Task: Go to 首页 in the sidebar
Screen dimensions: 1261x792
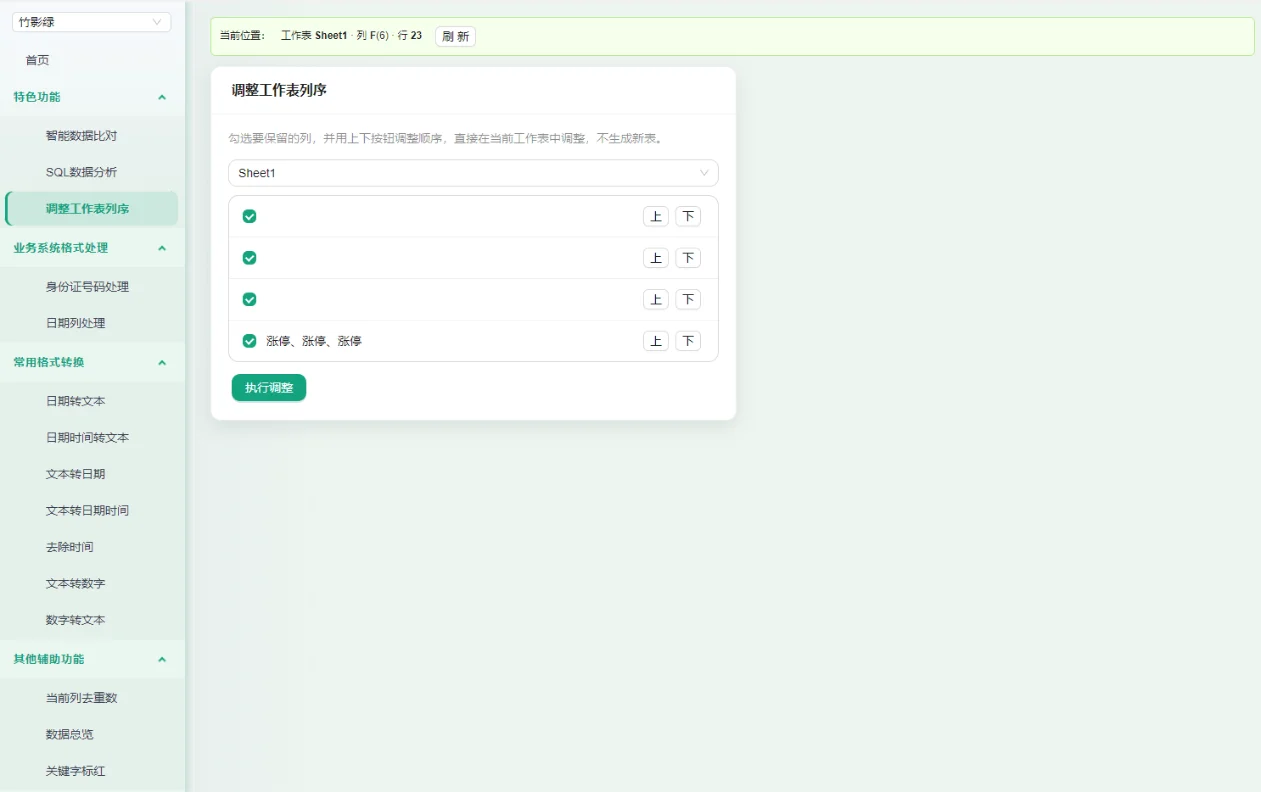Action: [x=37, y=60]
